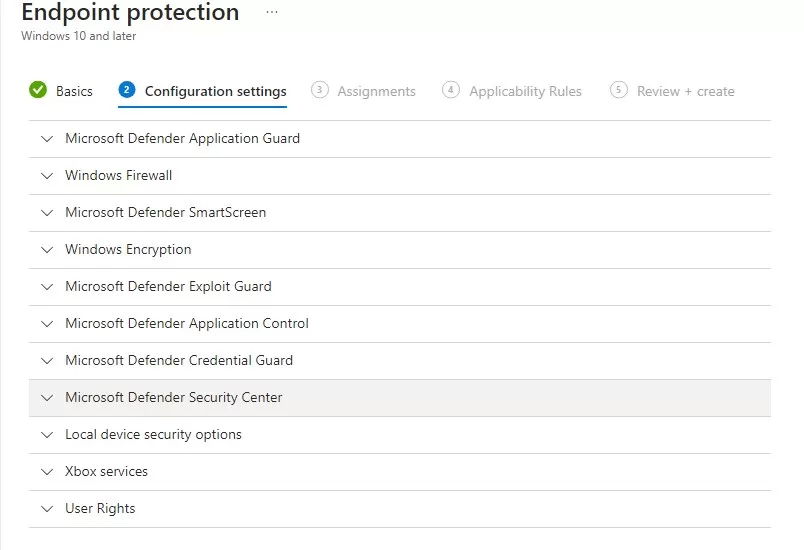
Task: Expand the chevron for Microsoft Defender Application Guard
Action: 47,139
